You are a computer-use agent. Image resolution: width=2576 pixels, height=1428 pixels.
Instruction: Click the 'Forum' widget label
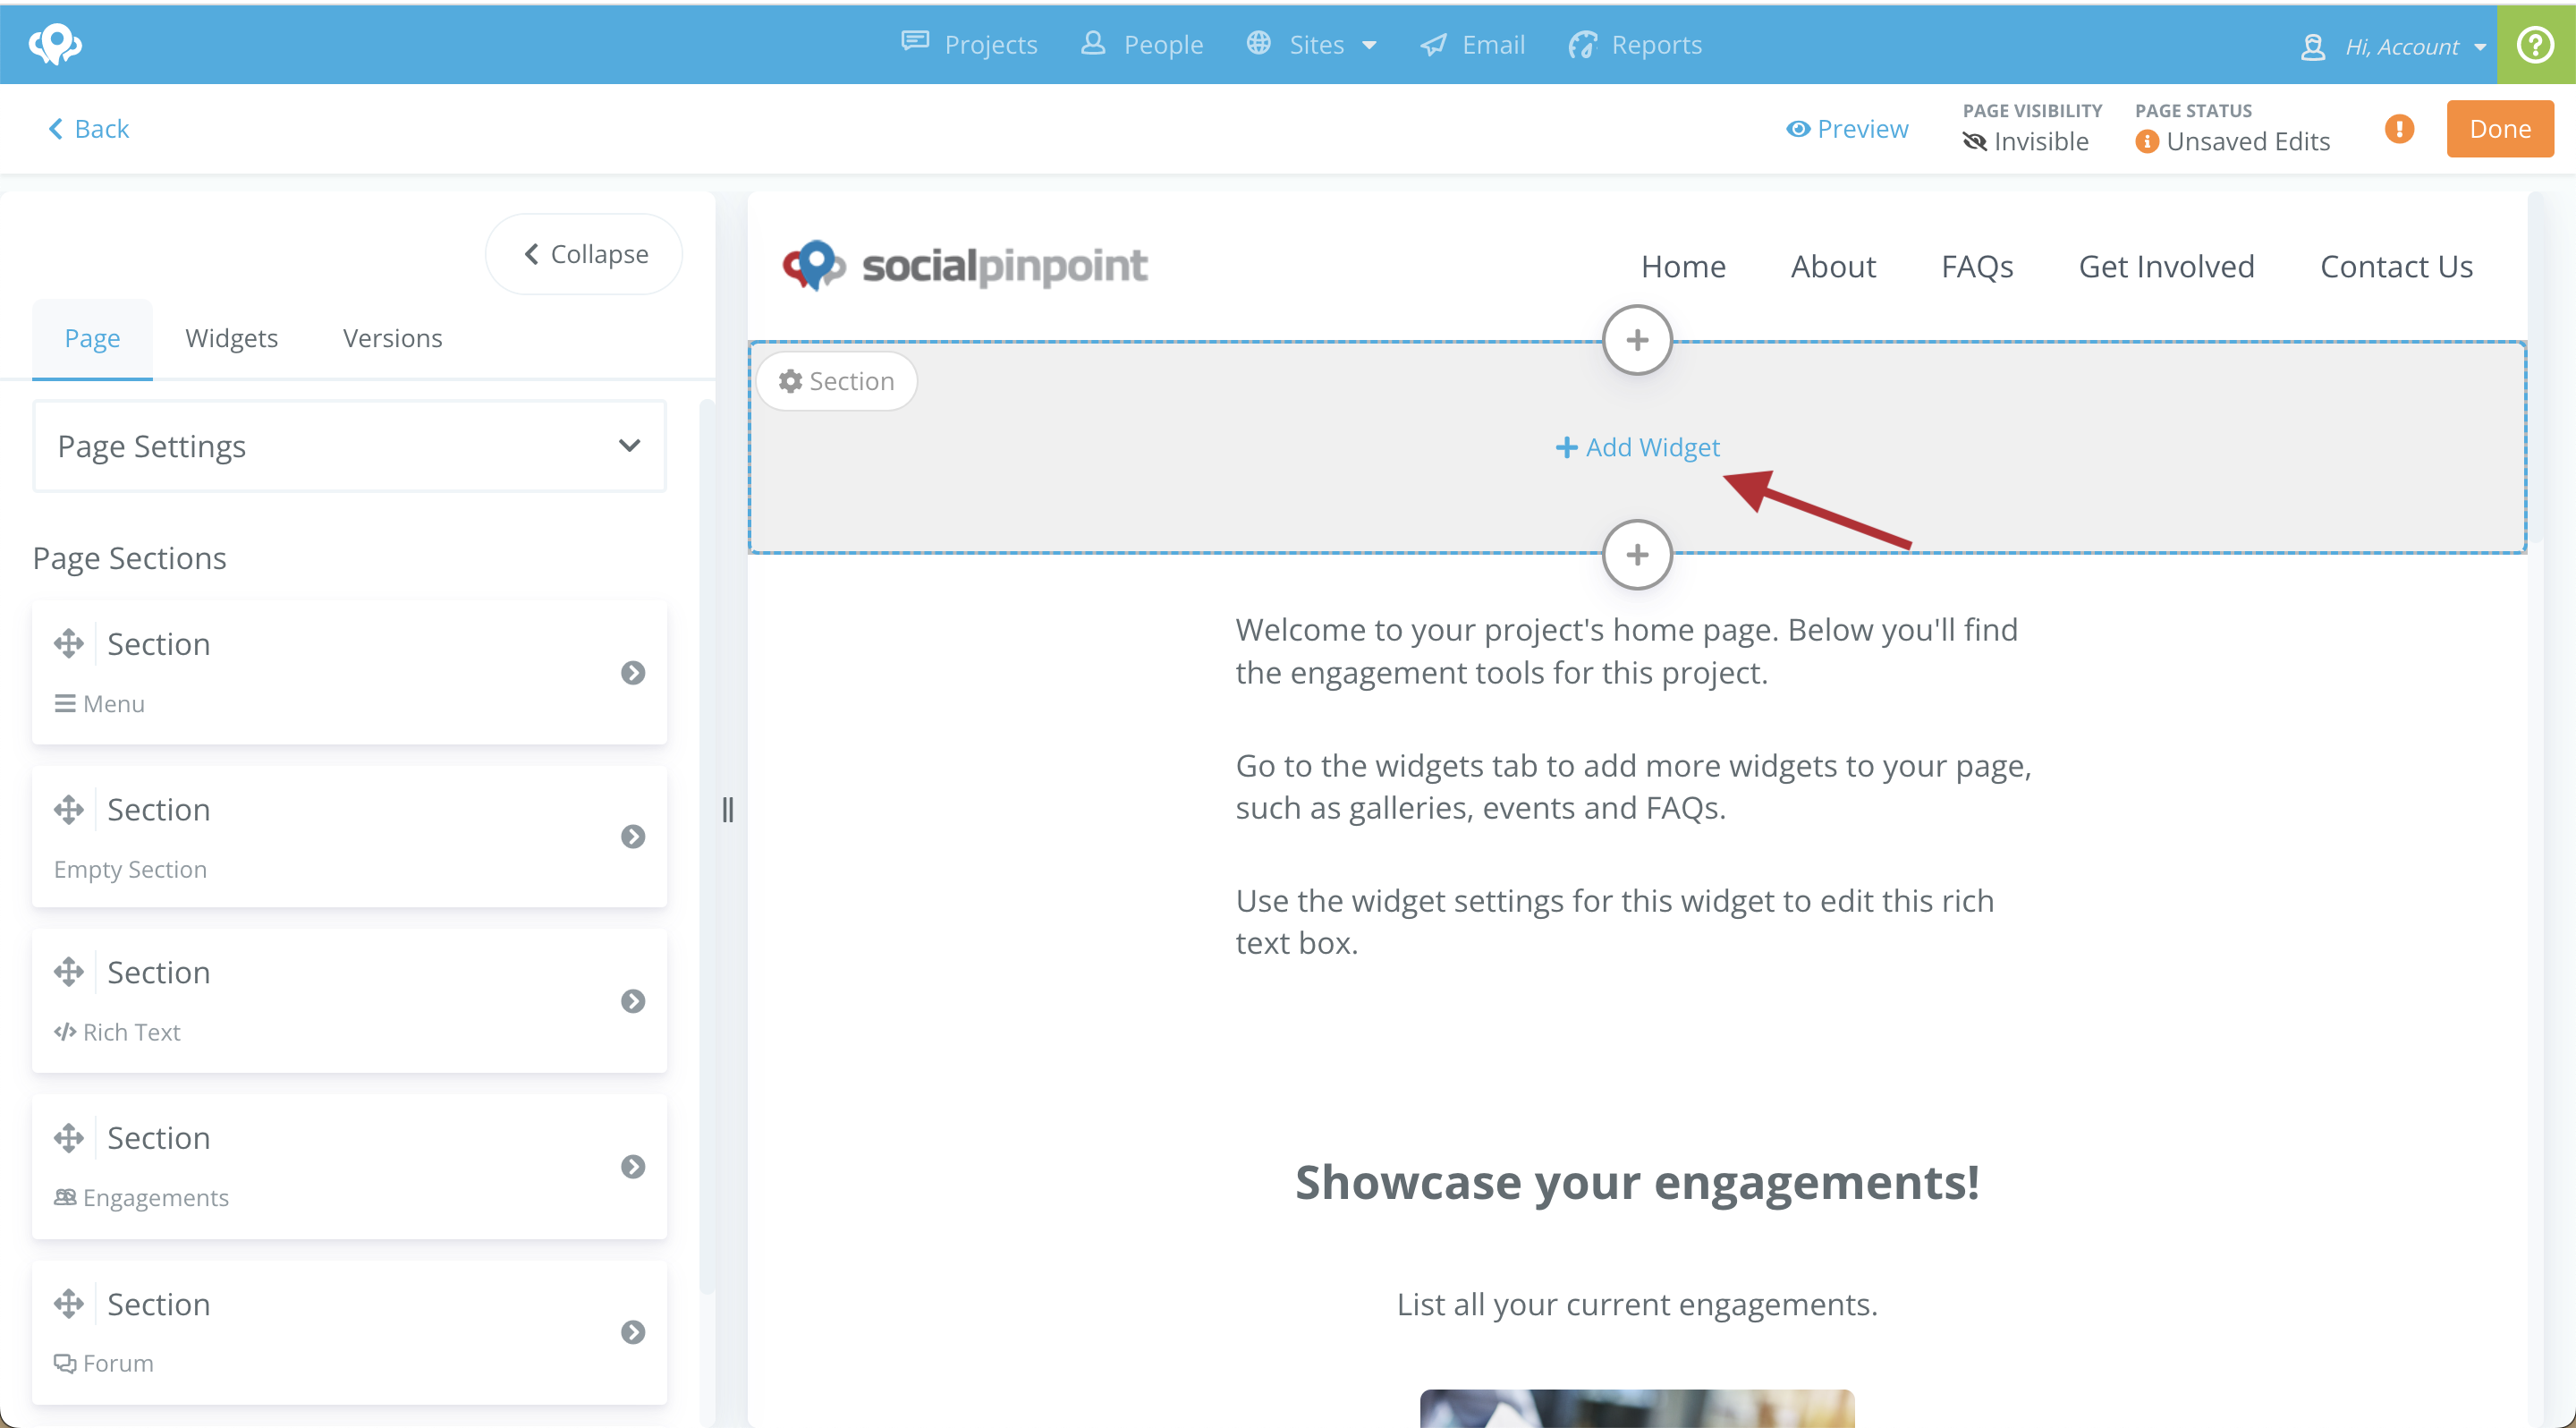[x=118, y=1363]
